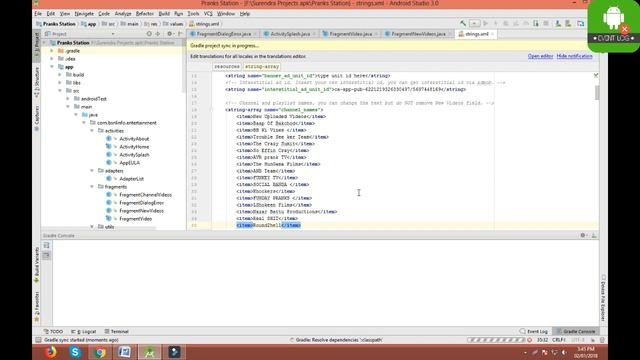Image resolution: width=640 pixels, height=360 pixels.
Task: Click the Gradle sync progress bar
Action: [496, 340]
